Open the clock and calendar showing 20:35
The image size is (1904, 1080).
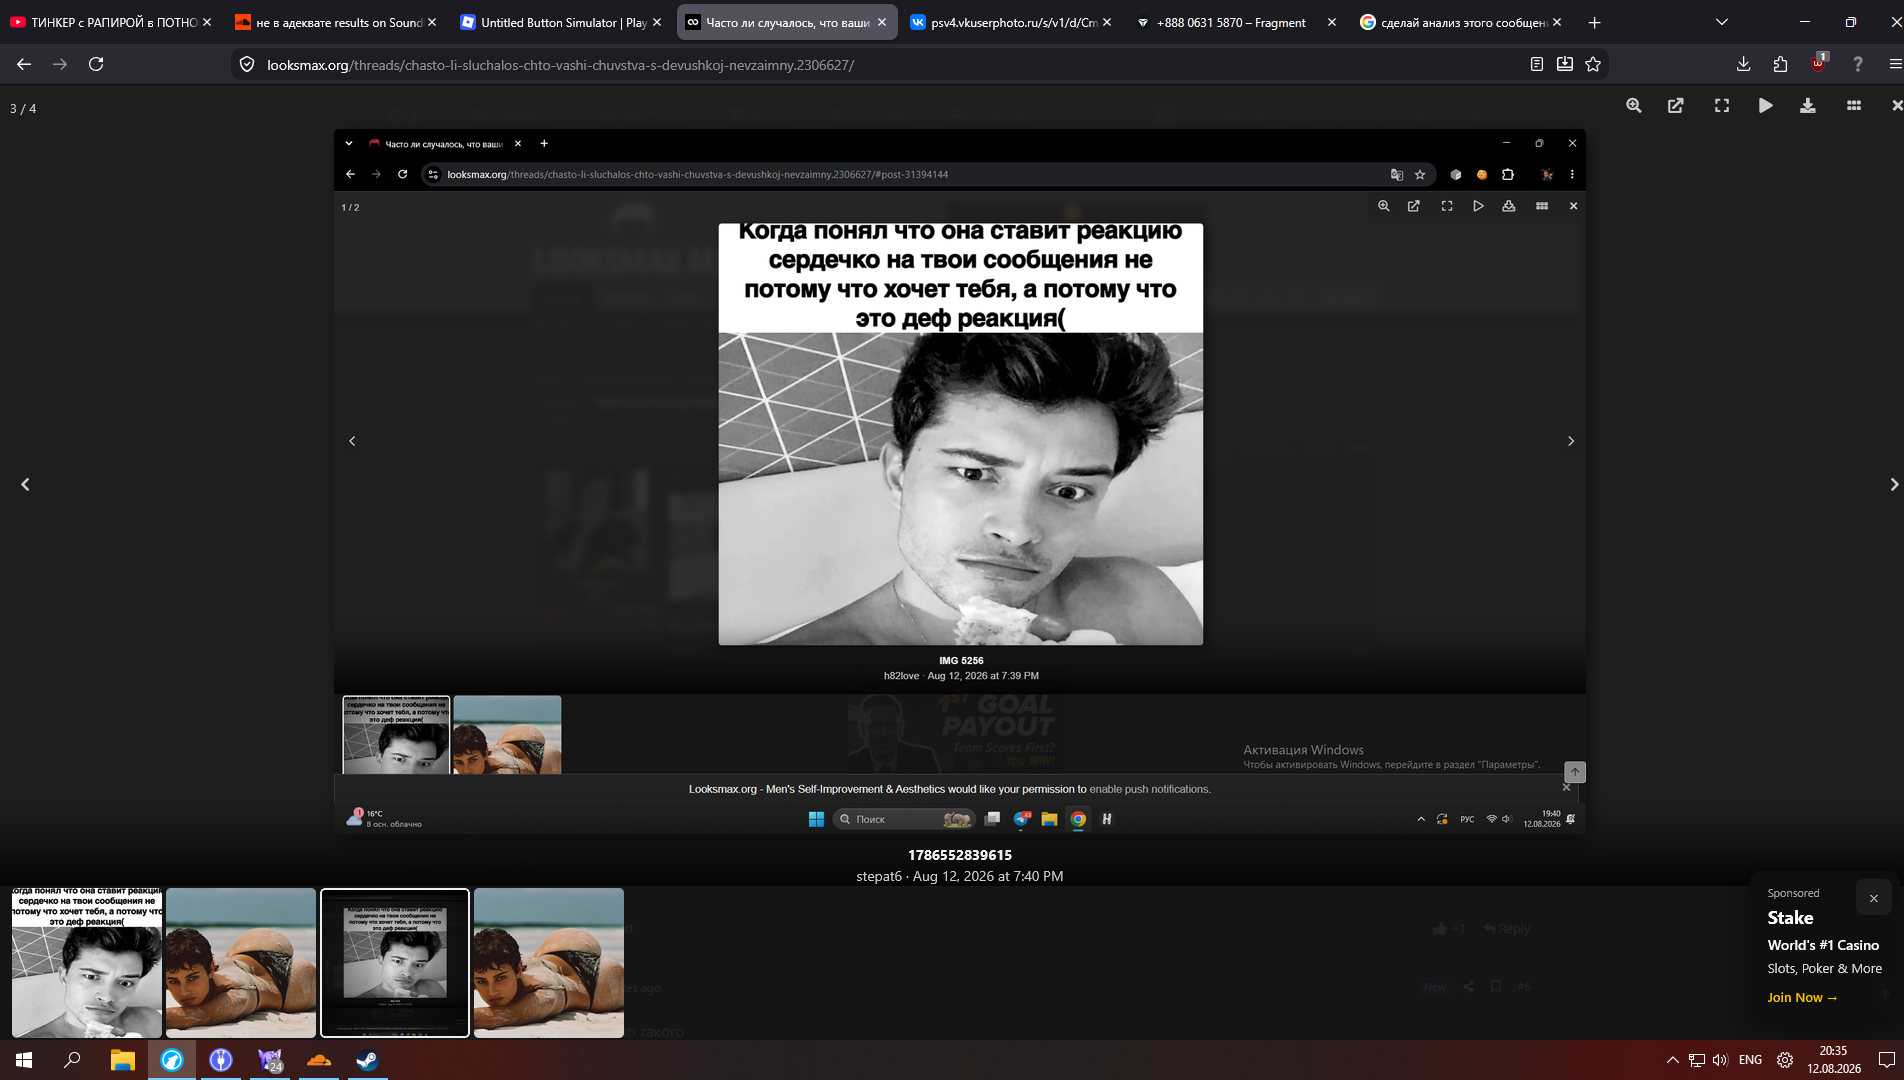coord(1834,1060)
